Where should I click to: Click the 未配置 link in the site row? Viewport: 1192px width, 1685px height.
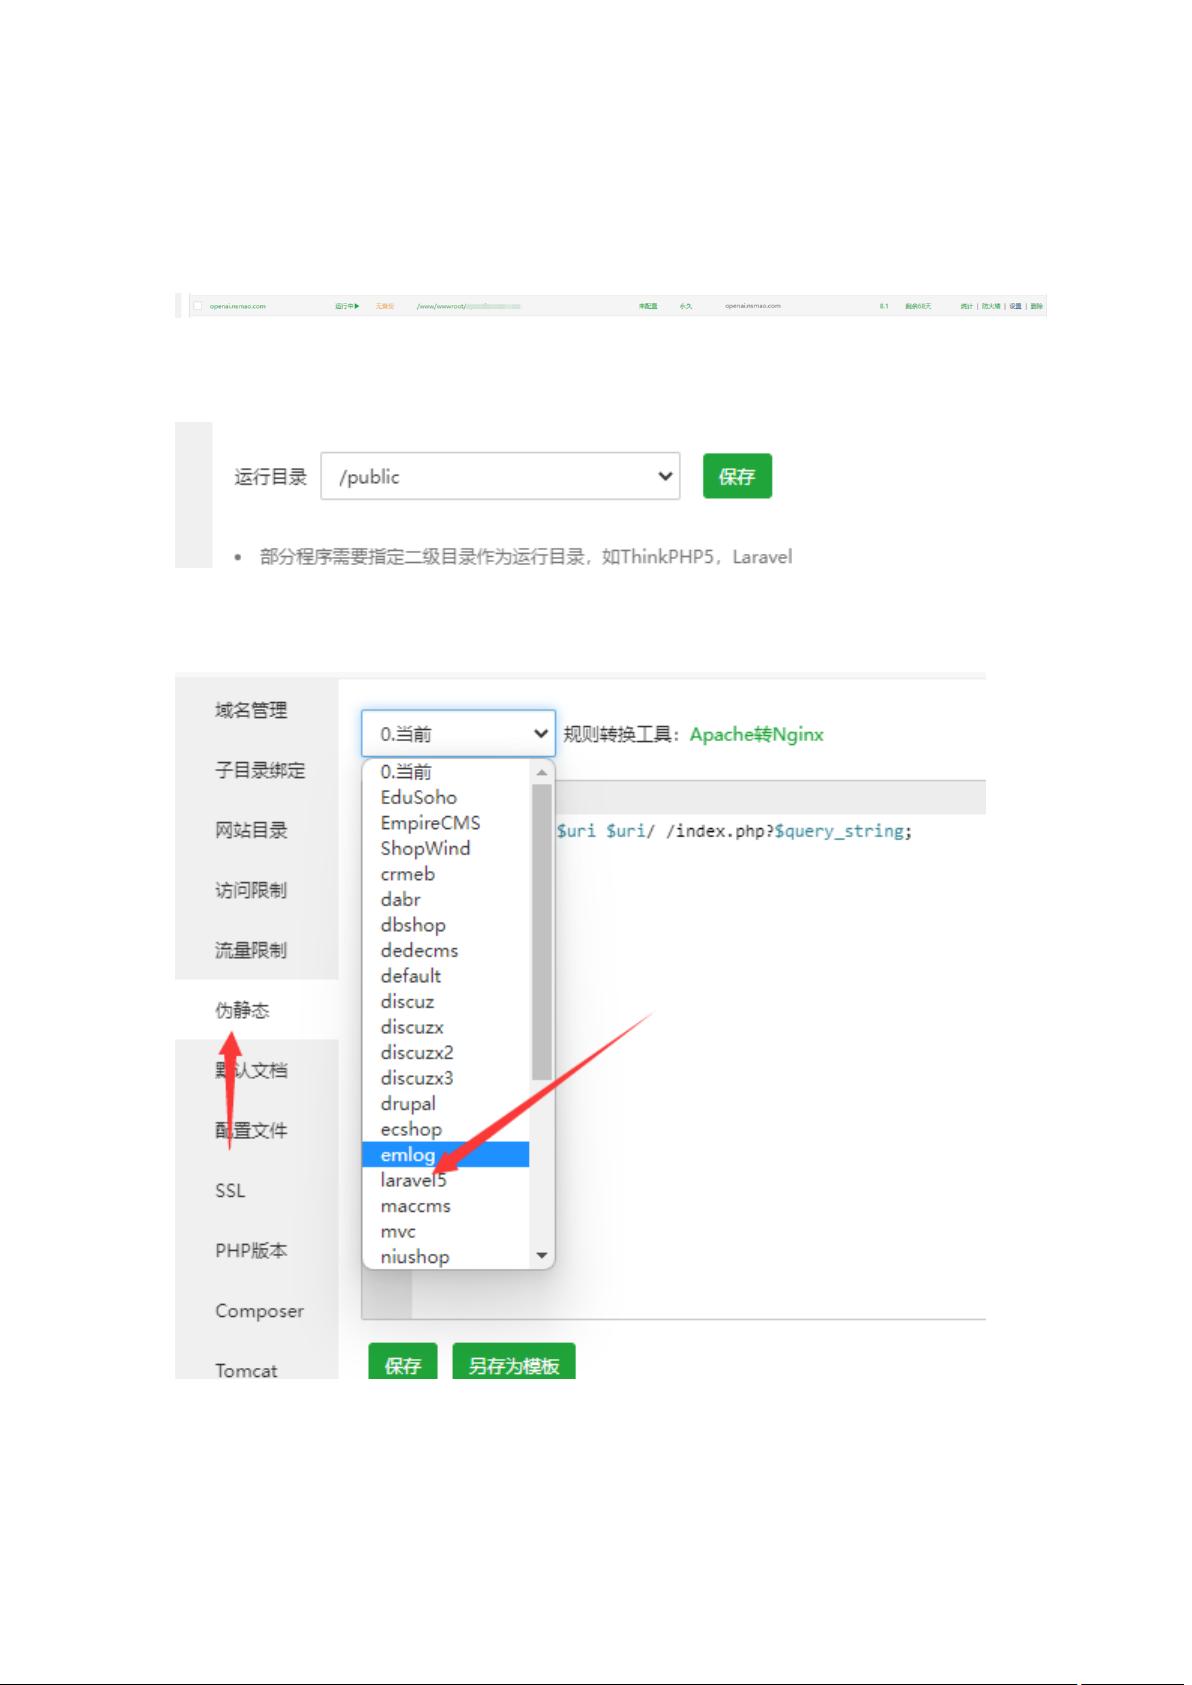(648, 306)
